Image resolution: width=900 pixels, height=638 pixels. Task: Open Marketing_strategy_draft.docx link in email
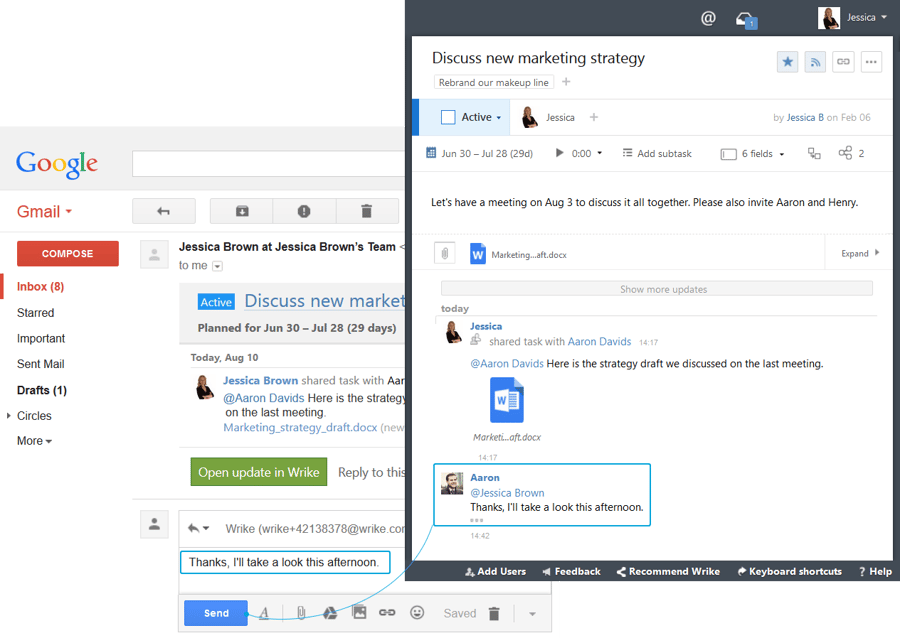pos(300,427)
